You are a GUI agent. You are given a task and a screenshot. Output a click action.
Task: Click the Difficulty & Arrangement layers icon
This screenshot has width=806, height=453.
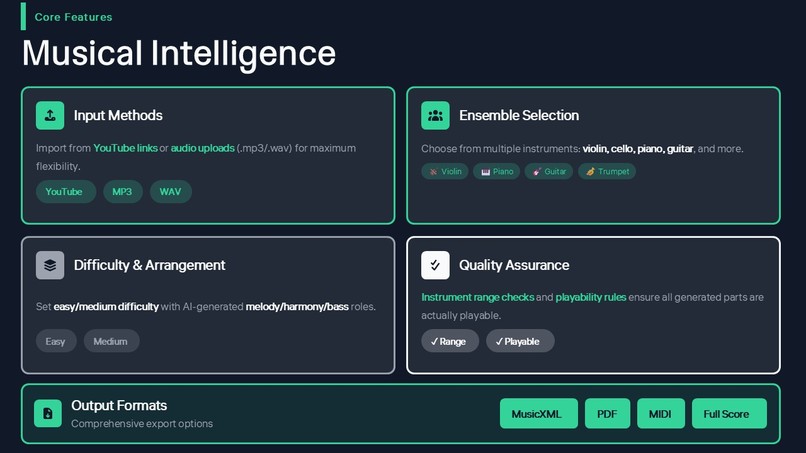[50, 265]
